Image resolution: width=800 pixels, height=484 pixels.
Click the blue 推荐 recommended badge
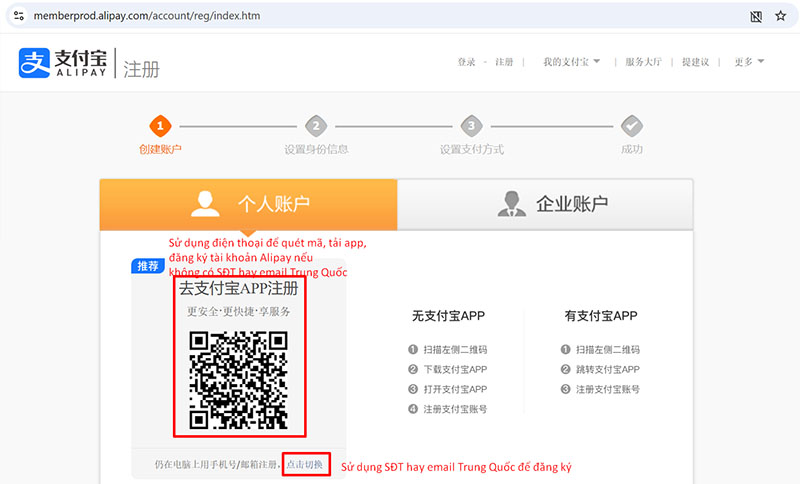147,266
